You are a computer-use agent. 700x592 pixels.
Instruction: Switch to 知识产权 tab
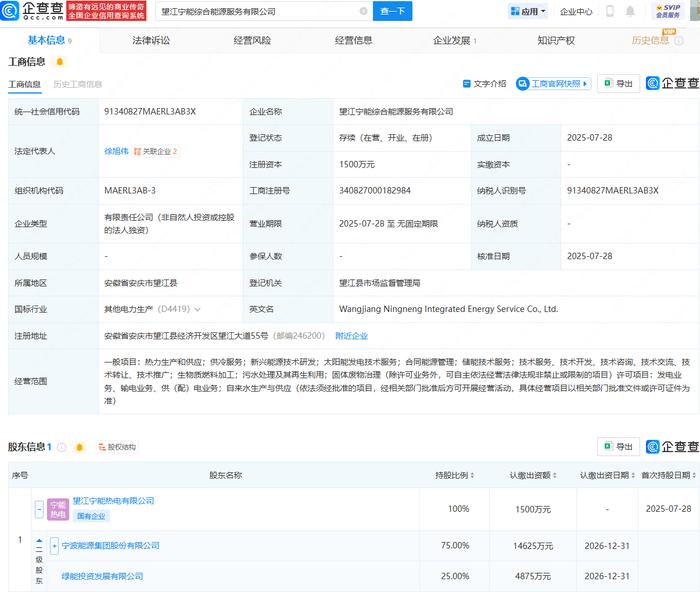[556, 41]
